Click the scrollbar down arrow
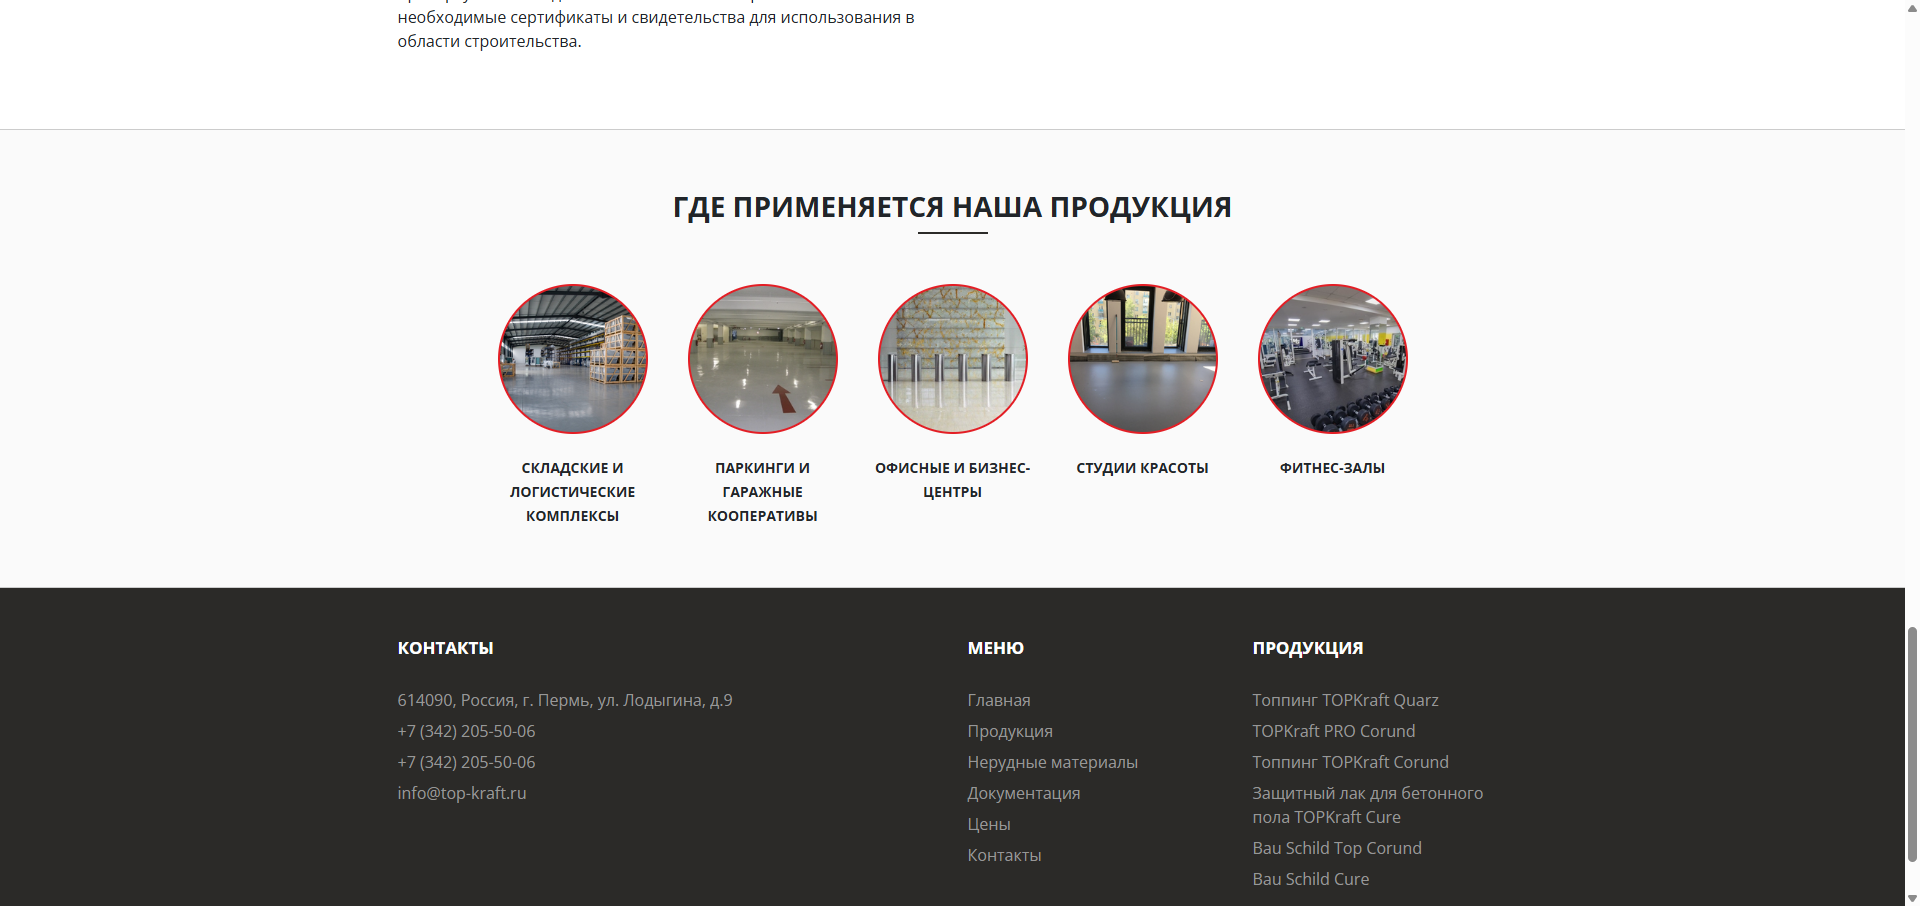 click(x=1912, y=898)
